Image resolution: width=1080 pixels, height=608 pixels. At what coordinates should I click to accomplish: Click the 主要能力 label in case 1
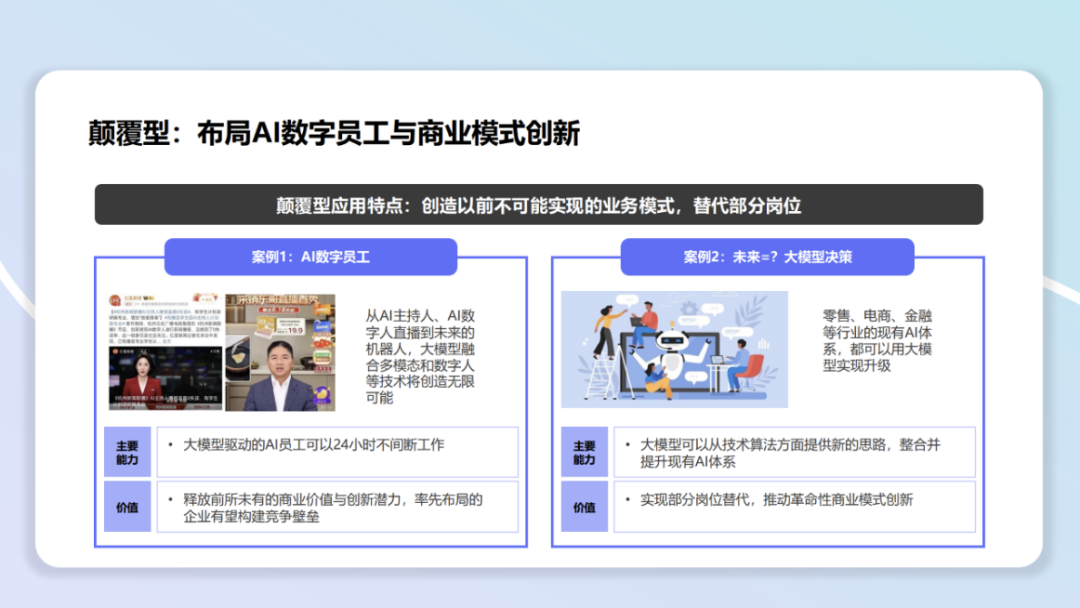(x=127, y=452)
